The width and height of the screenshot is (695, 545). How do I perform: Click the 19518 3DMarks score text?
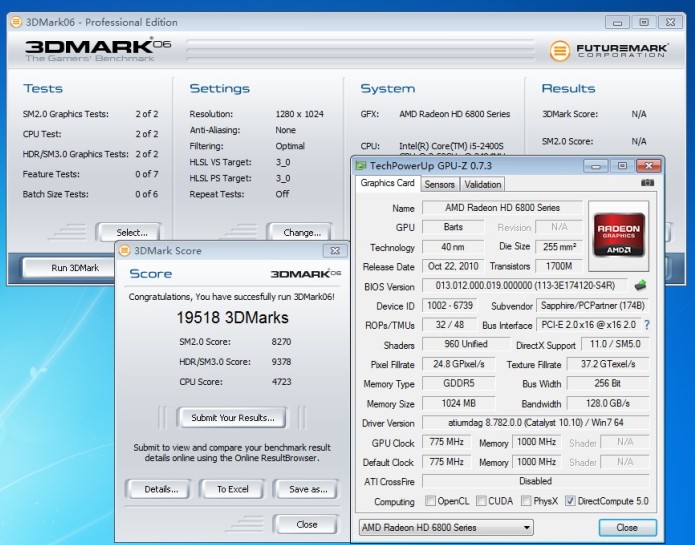click(232, 317)
